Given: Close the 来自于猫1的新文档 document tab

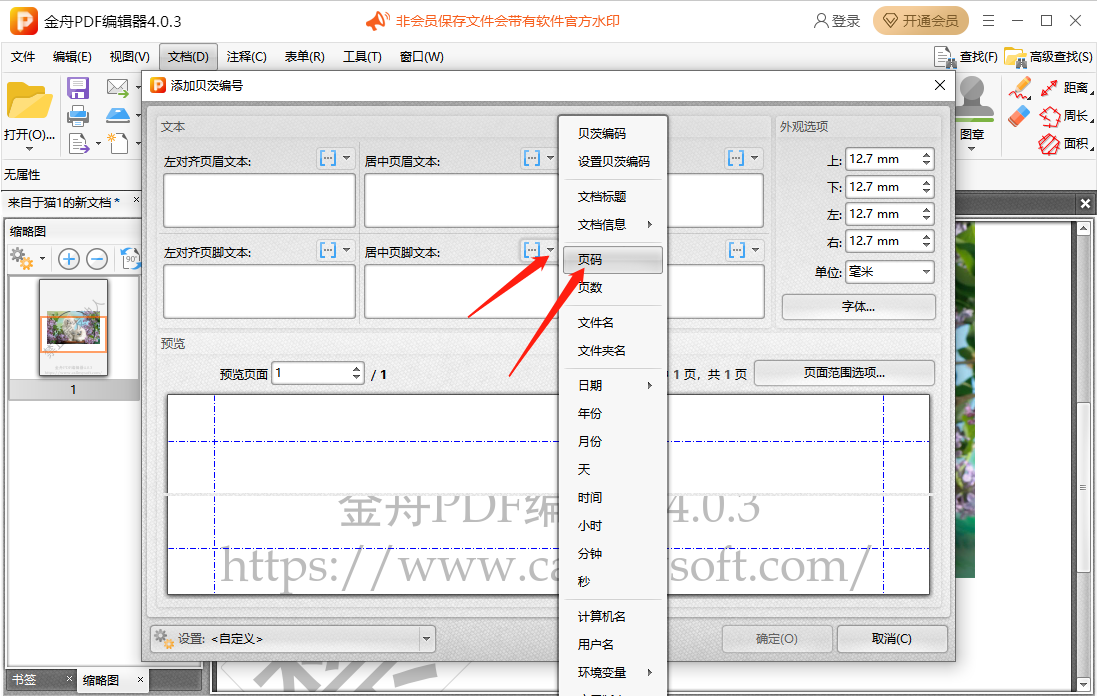Looking at the screenshot, I should [x=136, y=200].
